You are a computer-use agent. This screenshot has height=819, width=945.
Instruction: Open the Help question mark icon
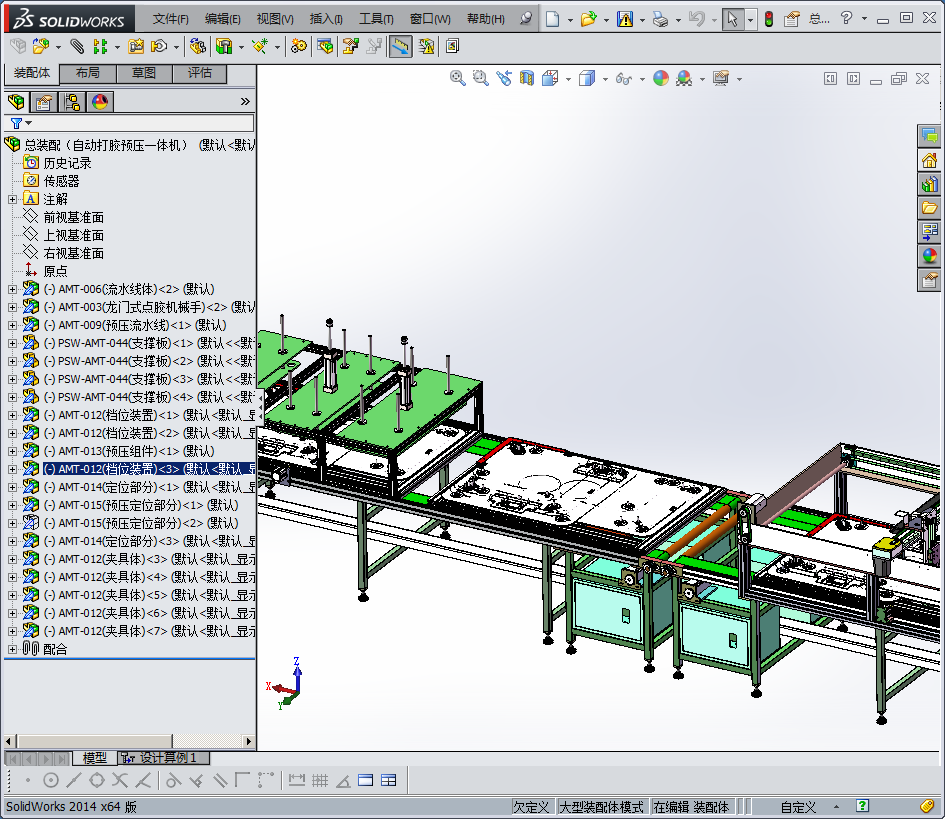pos(846,19)
